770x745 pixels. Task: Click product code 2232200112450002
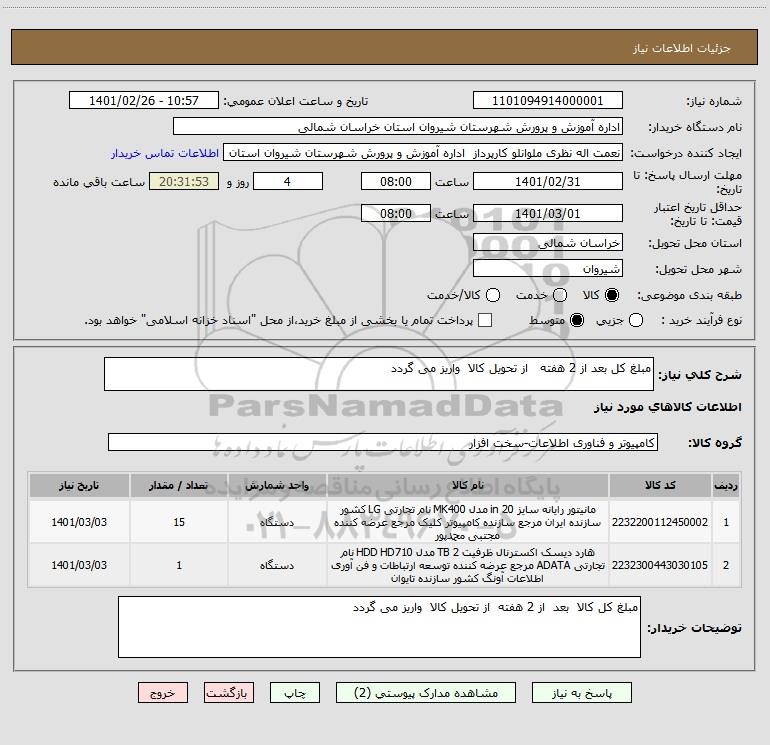660,522
